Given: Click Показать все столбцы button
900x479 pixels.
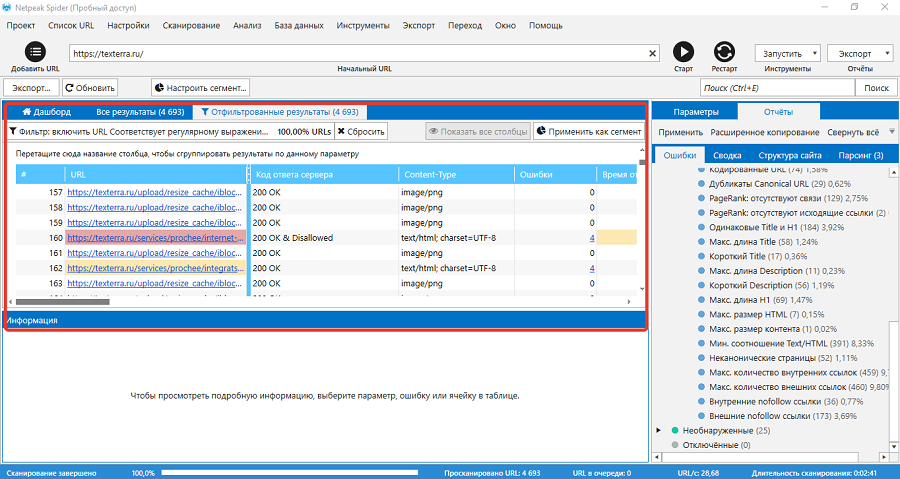Looking at the screenshot, I should coord(478,131).
